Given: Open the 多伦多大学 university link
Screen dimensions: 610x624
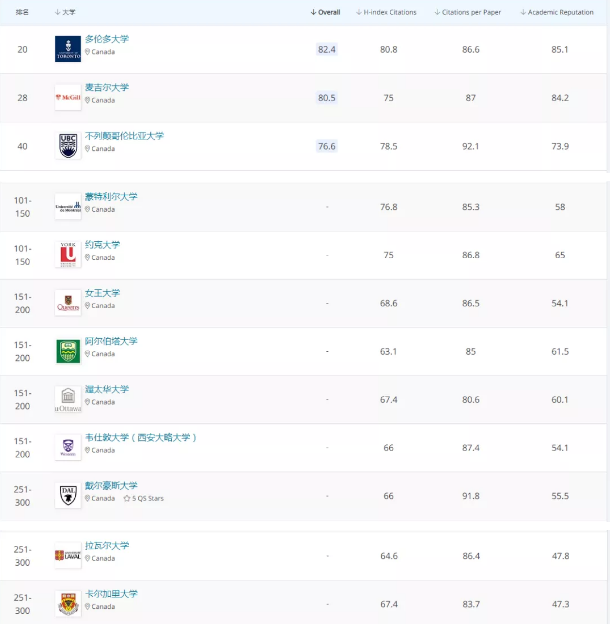Looking at the screenshot, I should coord(107,39).
